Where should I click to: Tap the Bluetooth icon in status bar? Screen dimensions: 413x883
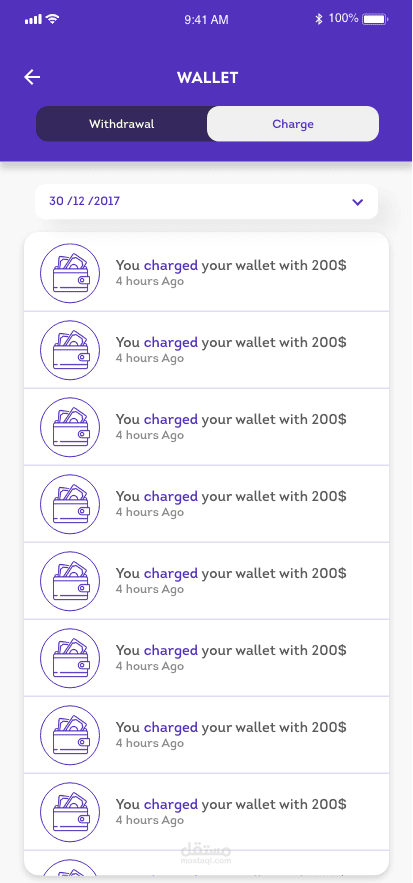point(318,19)
